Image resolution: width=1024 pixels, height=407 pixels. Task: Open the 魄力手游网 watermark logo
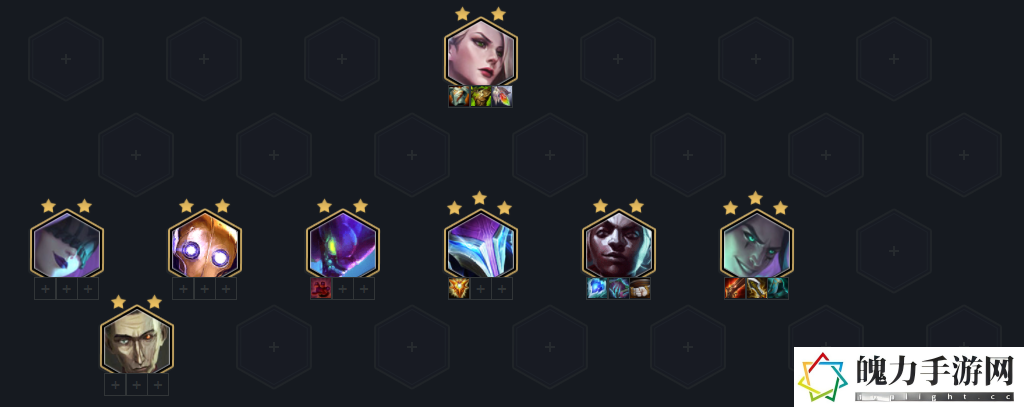tap(908, 377)
